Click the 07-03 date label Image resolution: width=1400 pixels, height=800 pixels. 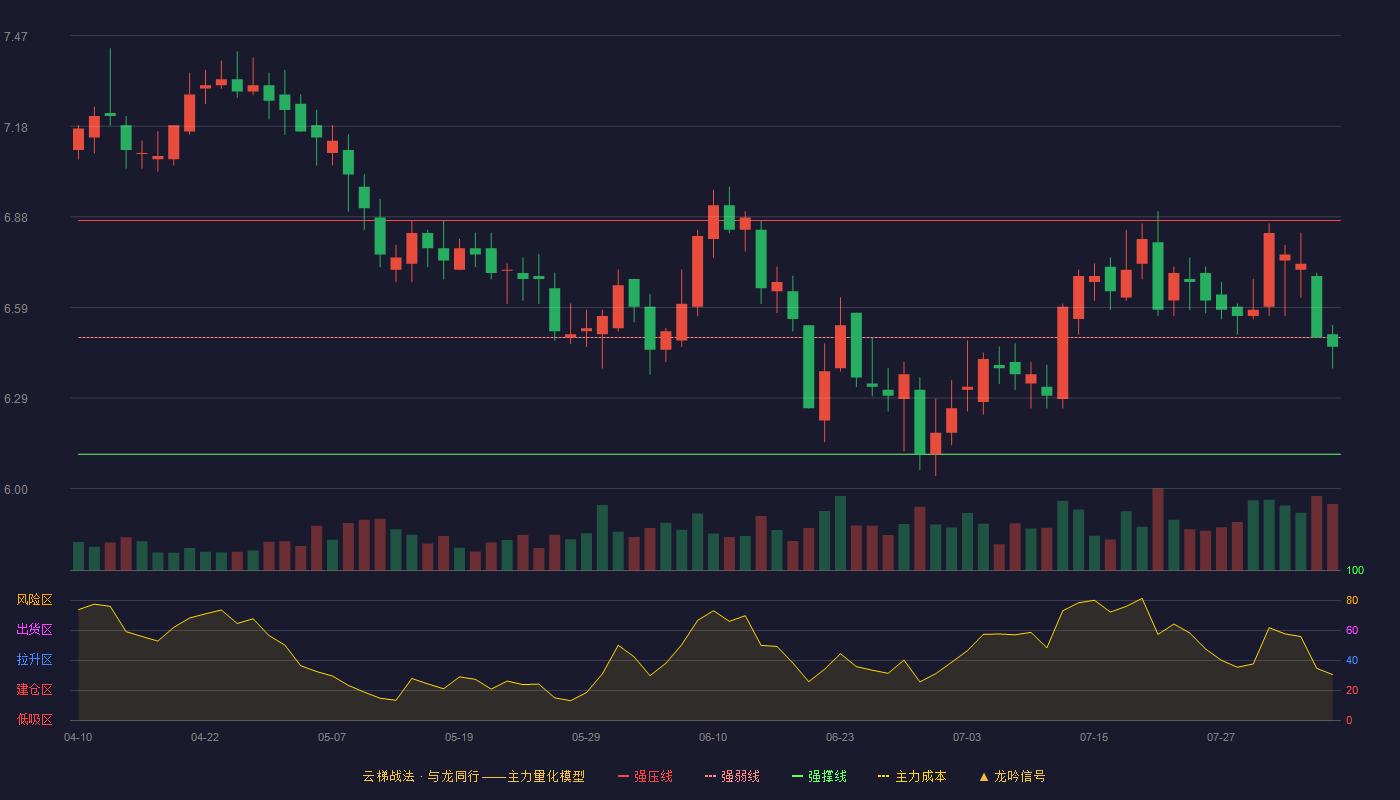pos(967,737)
